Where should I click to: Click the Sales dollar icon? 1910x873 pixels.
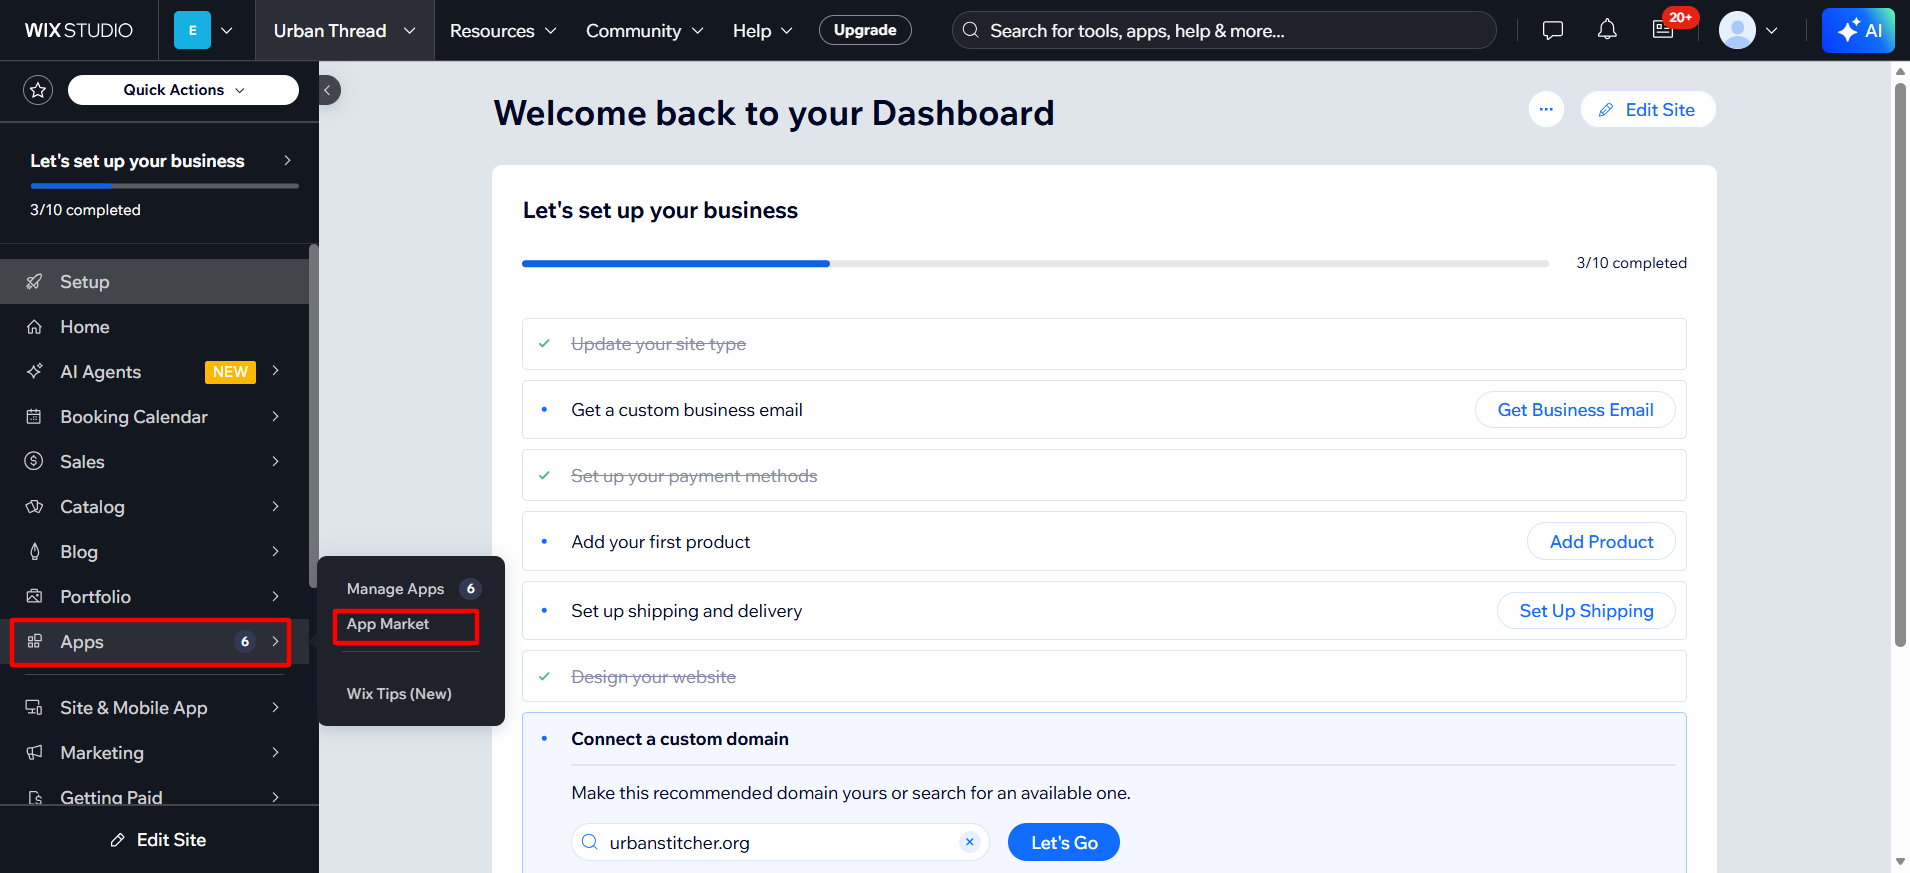[x=34, y=461]
